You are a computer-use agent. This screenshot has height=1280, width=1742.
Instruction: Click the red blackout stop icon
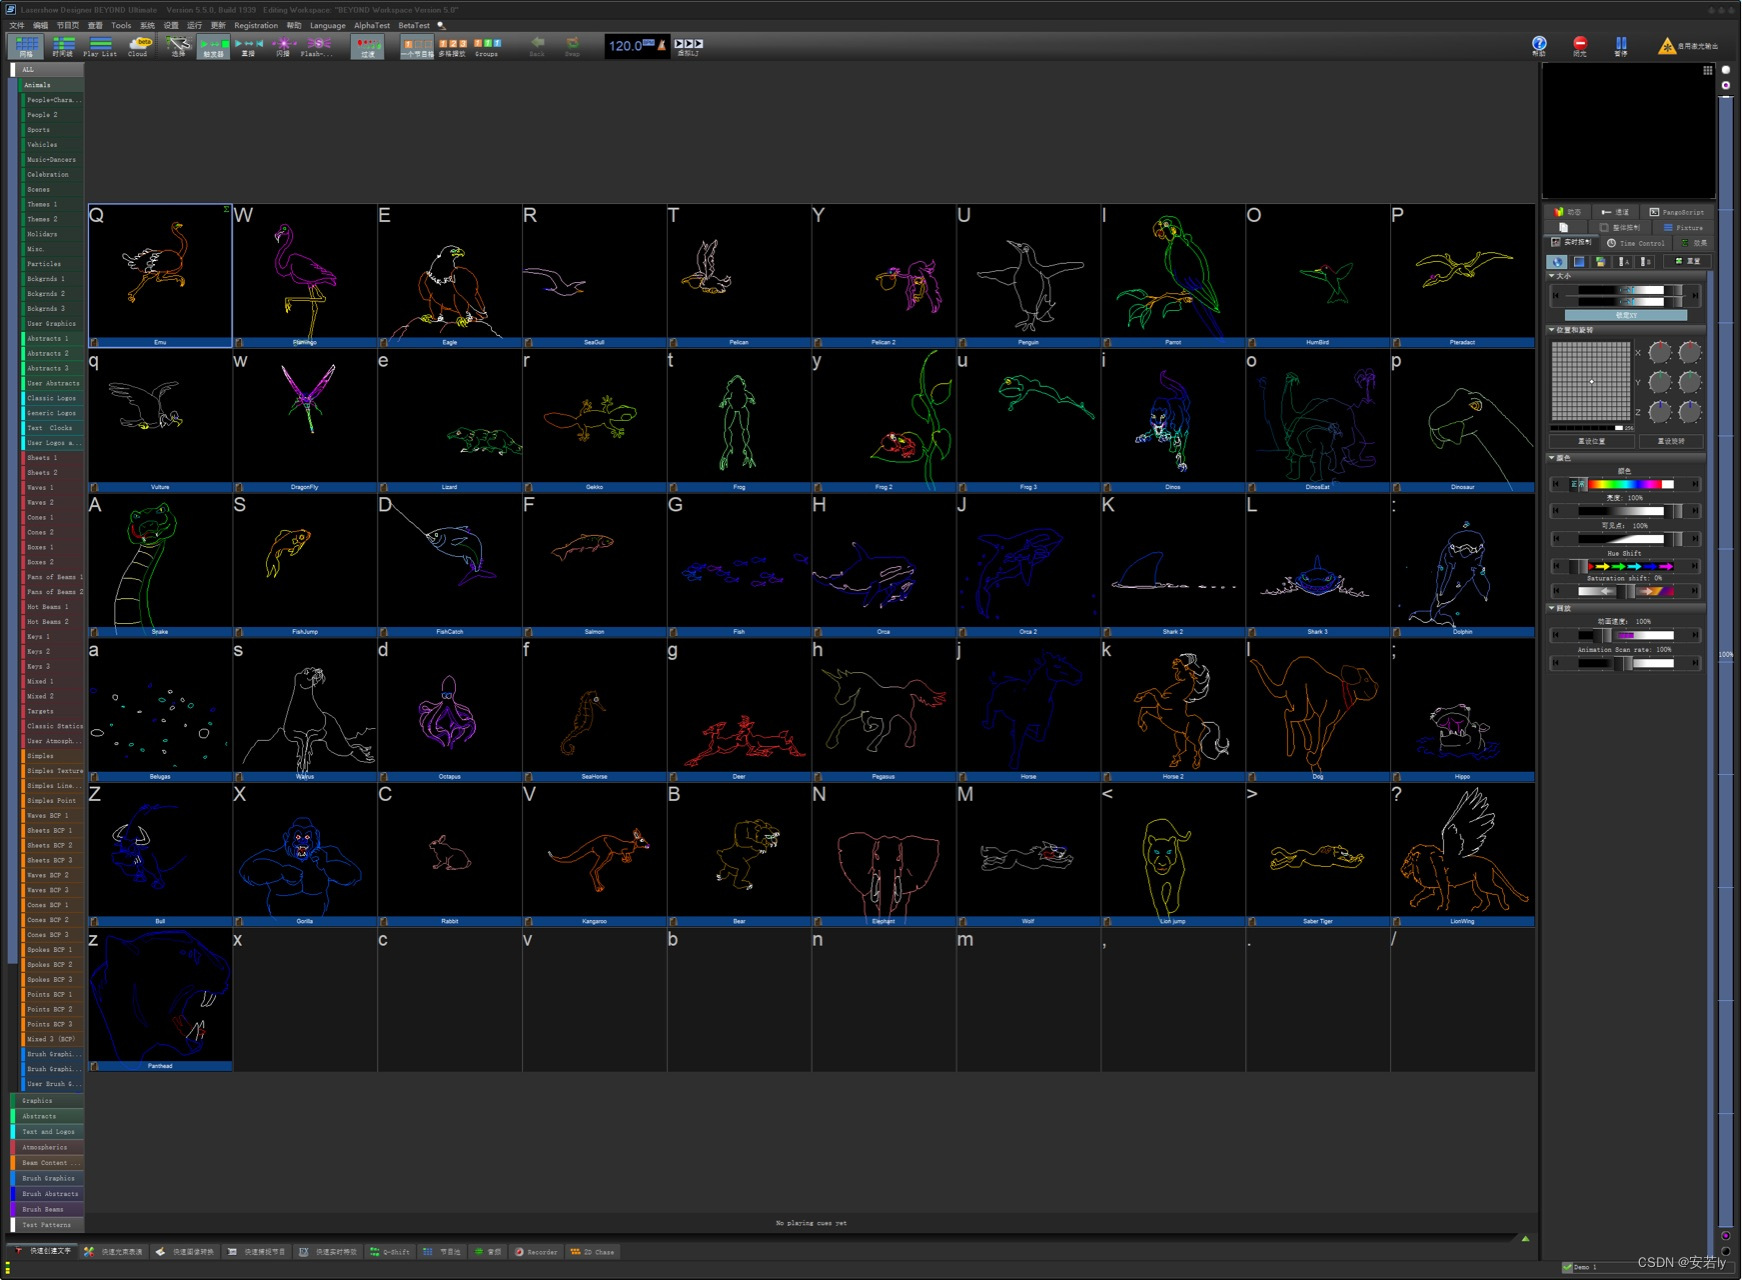click(1580, 45)
